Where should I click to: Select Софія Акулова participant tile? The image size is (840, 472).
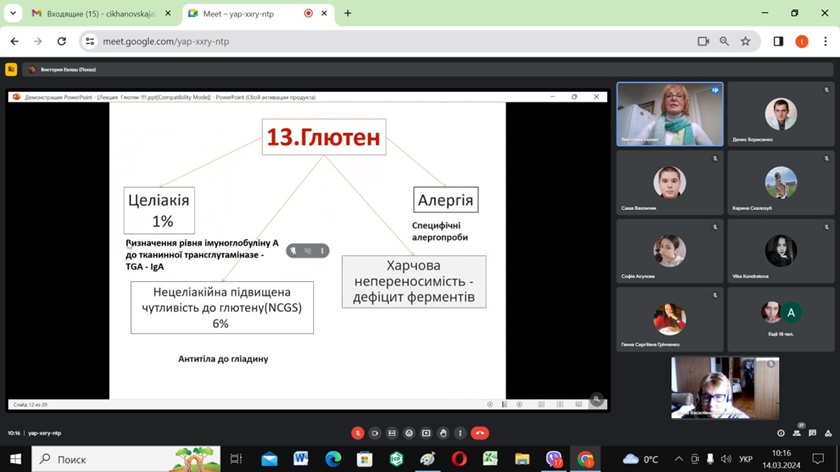point(670,251)
